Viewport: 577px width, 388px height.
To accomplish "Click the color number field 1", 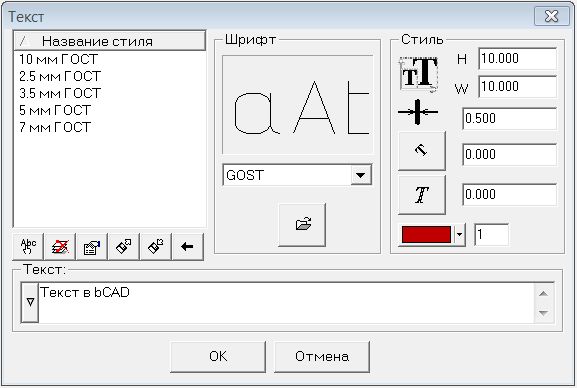I will click(x=492, y=234).
